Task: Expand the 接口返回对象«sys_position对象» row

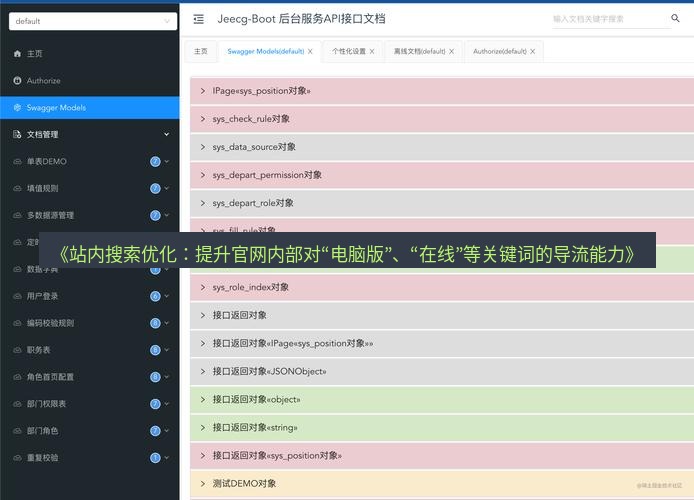Action: click(442, 456)
